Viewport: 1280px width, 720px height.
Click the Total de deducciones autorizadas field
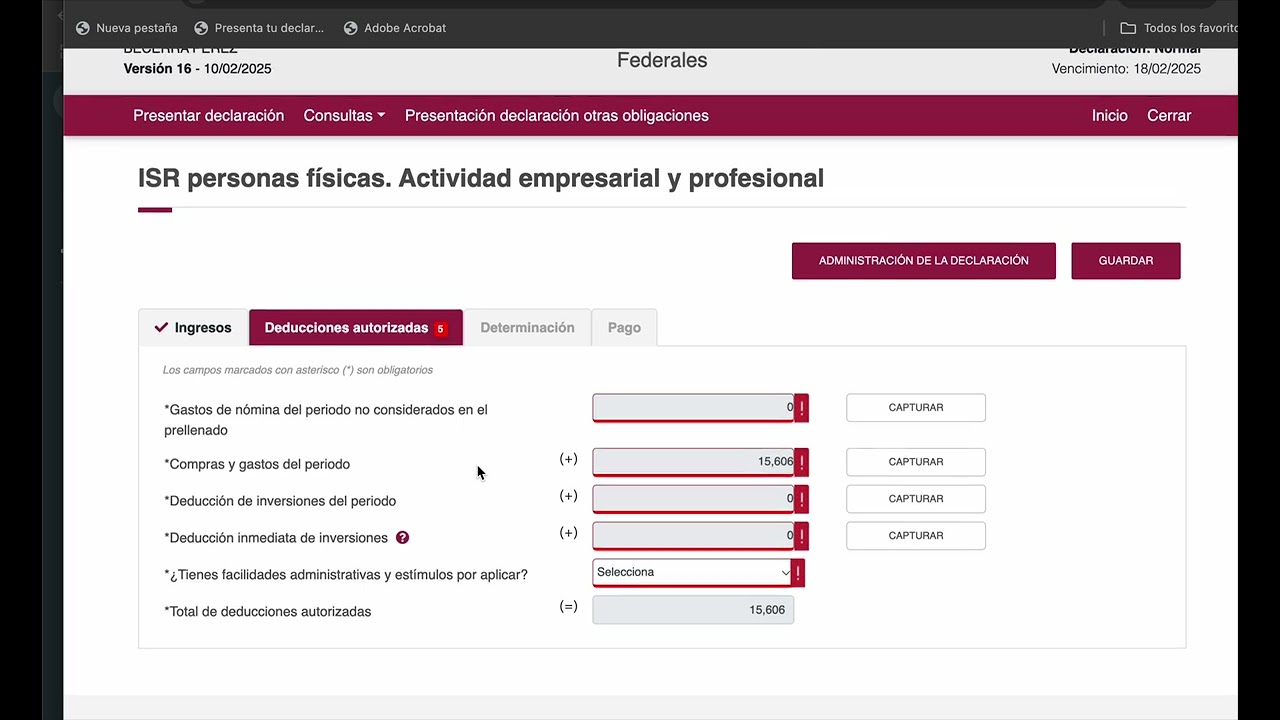point(693,610)
